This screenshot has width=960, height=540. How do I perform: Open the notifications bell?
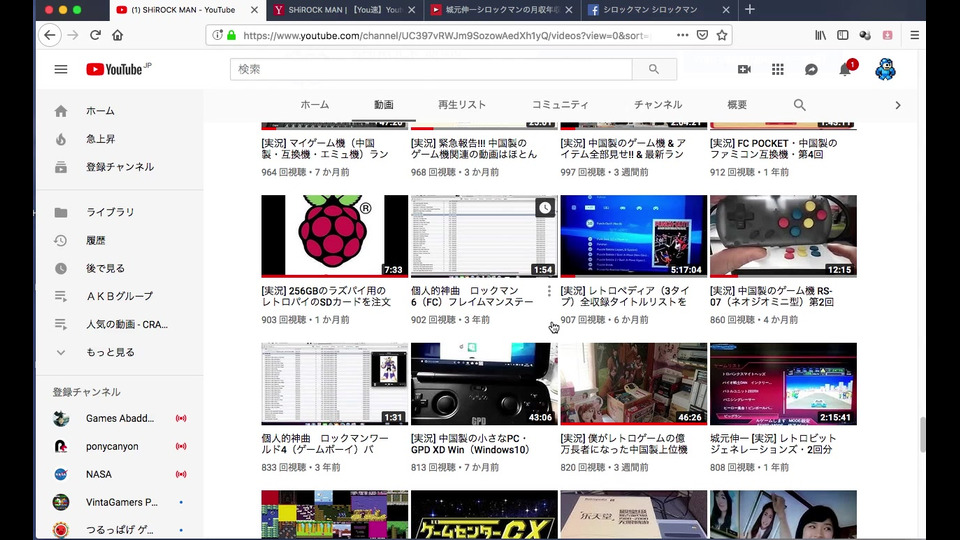[x=846, y=69]
